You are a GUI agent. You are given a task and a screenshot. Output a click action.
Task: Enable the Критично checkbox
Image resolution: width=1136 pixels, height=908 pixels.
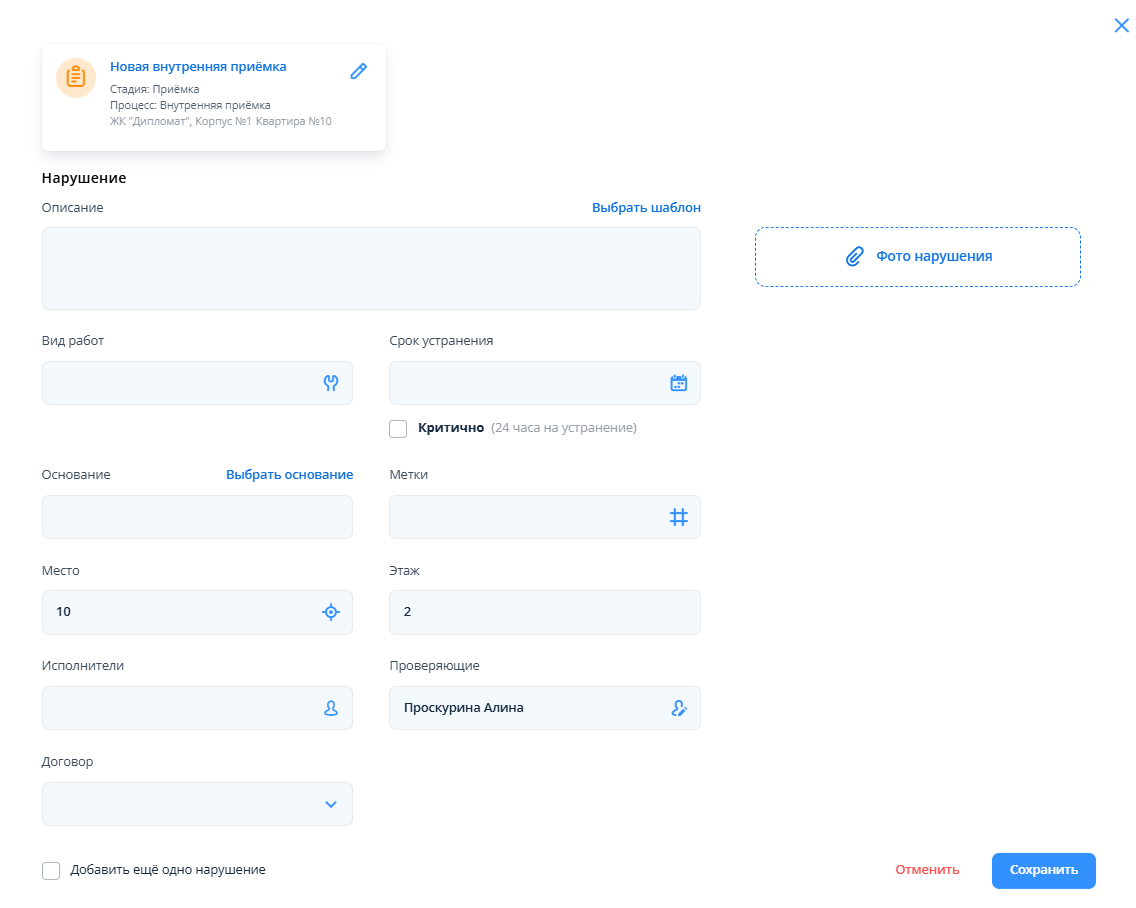click(398, 428)
